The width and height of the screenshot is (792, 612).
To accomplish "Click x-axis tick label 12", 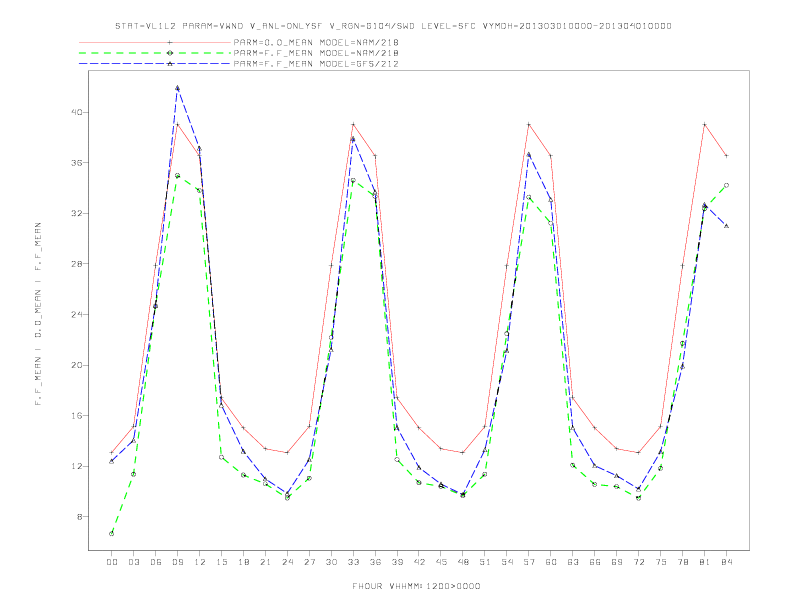I will click(x=200, y=562).
